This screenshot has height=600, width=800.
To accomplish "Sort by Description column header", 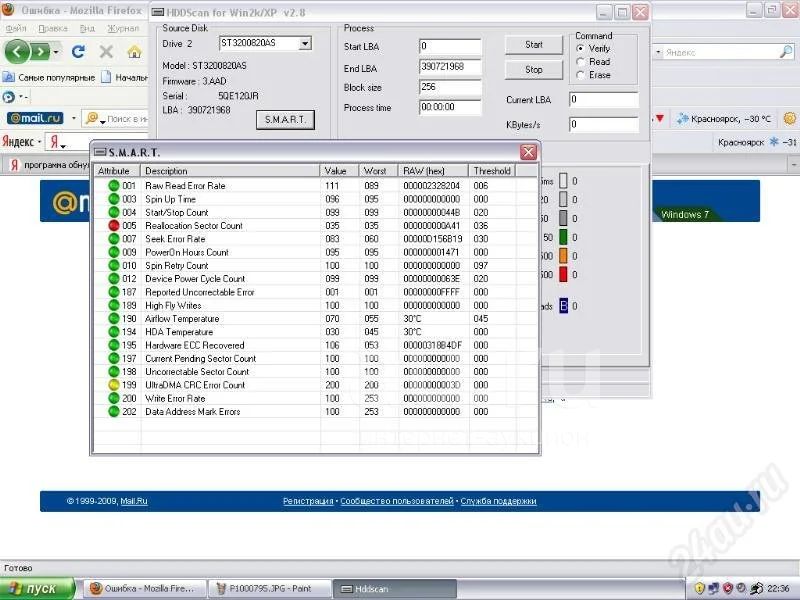I will [231, 171].
